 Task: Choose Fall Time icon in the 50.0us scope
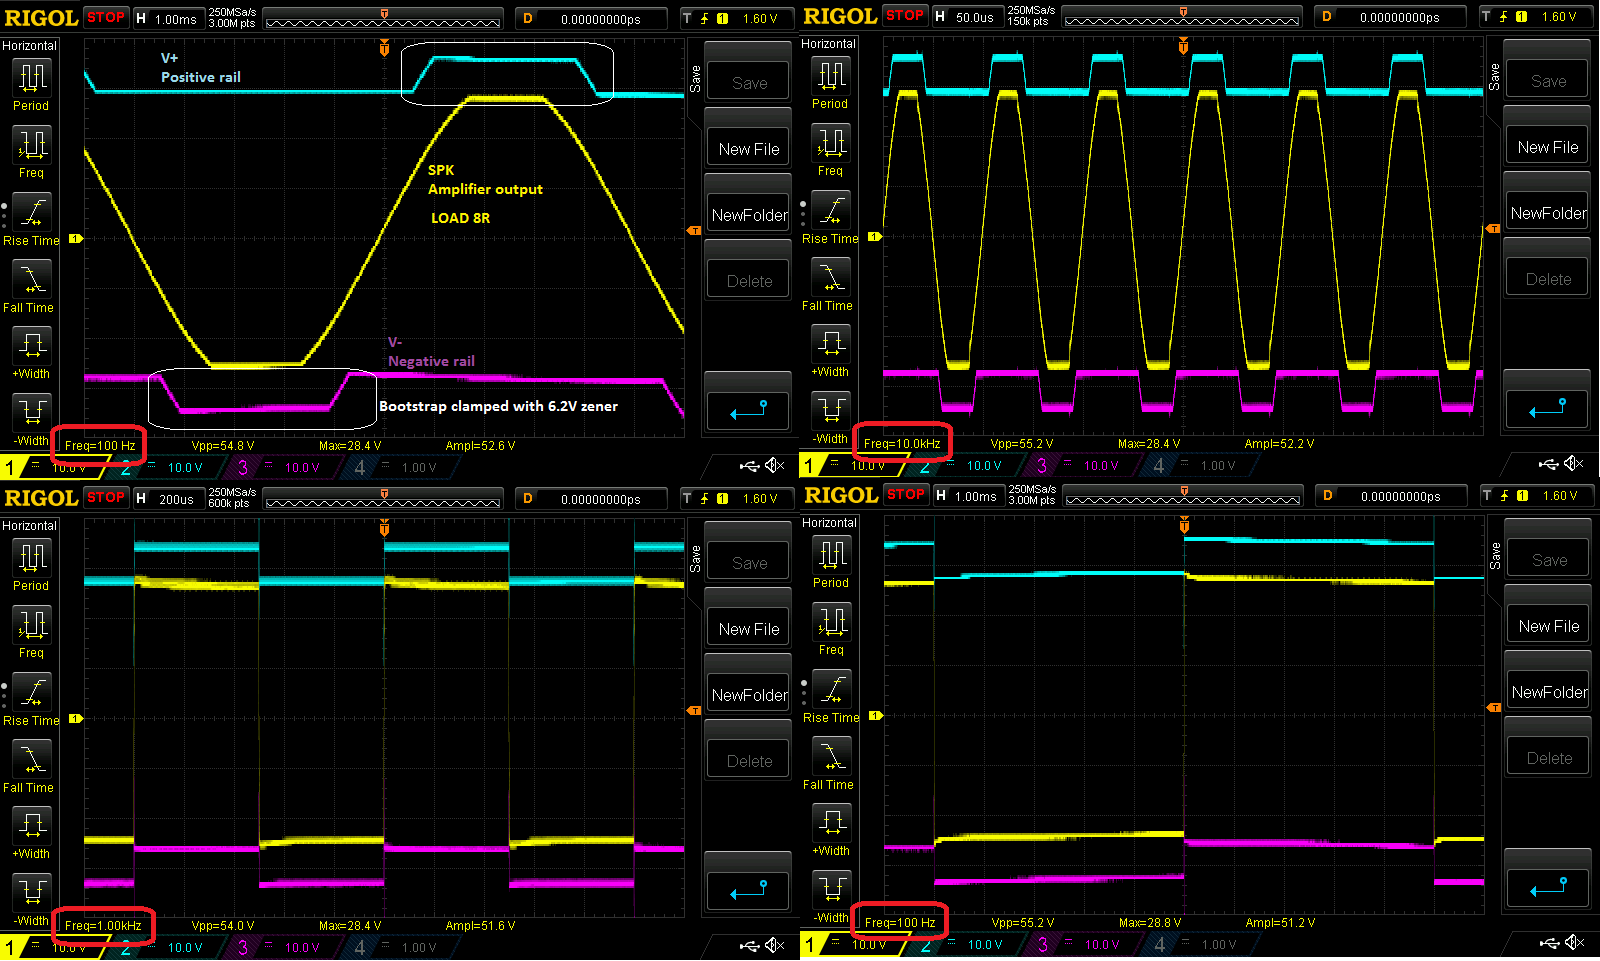tap(831, 276)
